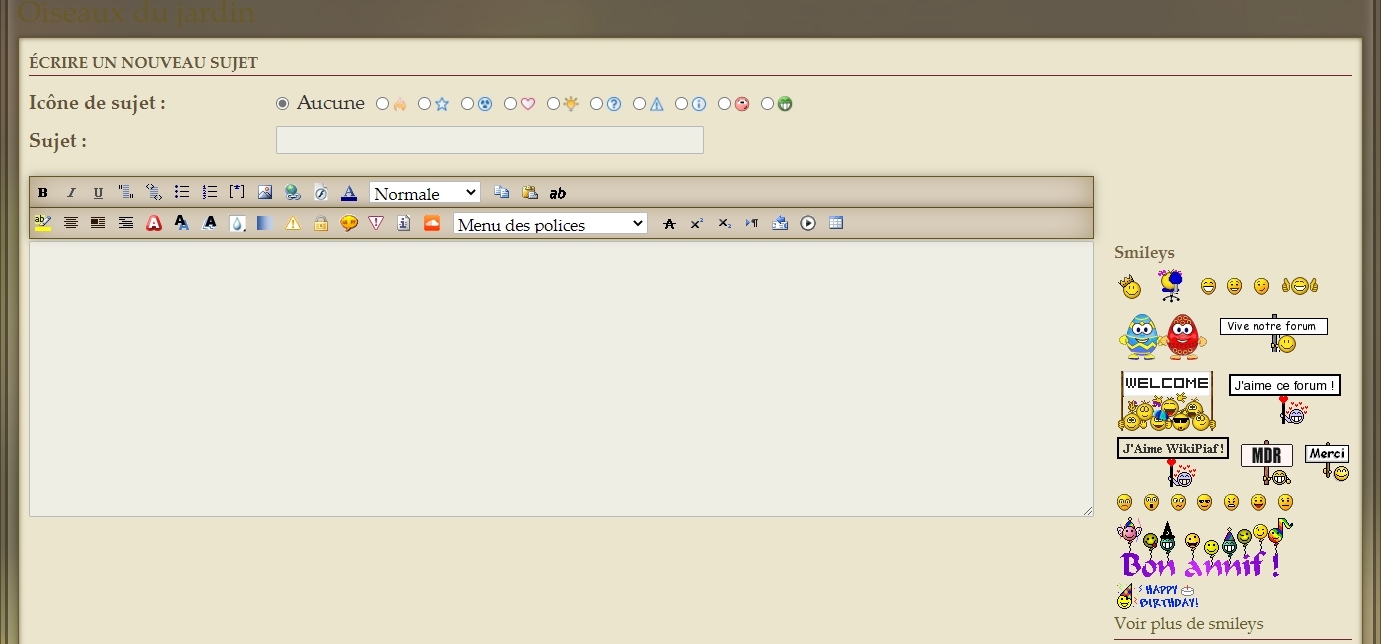Insert a numbered list
Viewport: 1381px width, 644px height.
click(210, 192)
